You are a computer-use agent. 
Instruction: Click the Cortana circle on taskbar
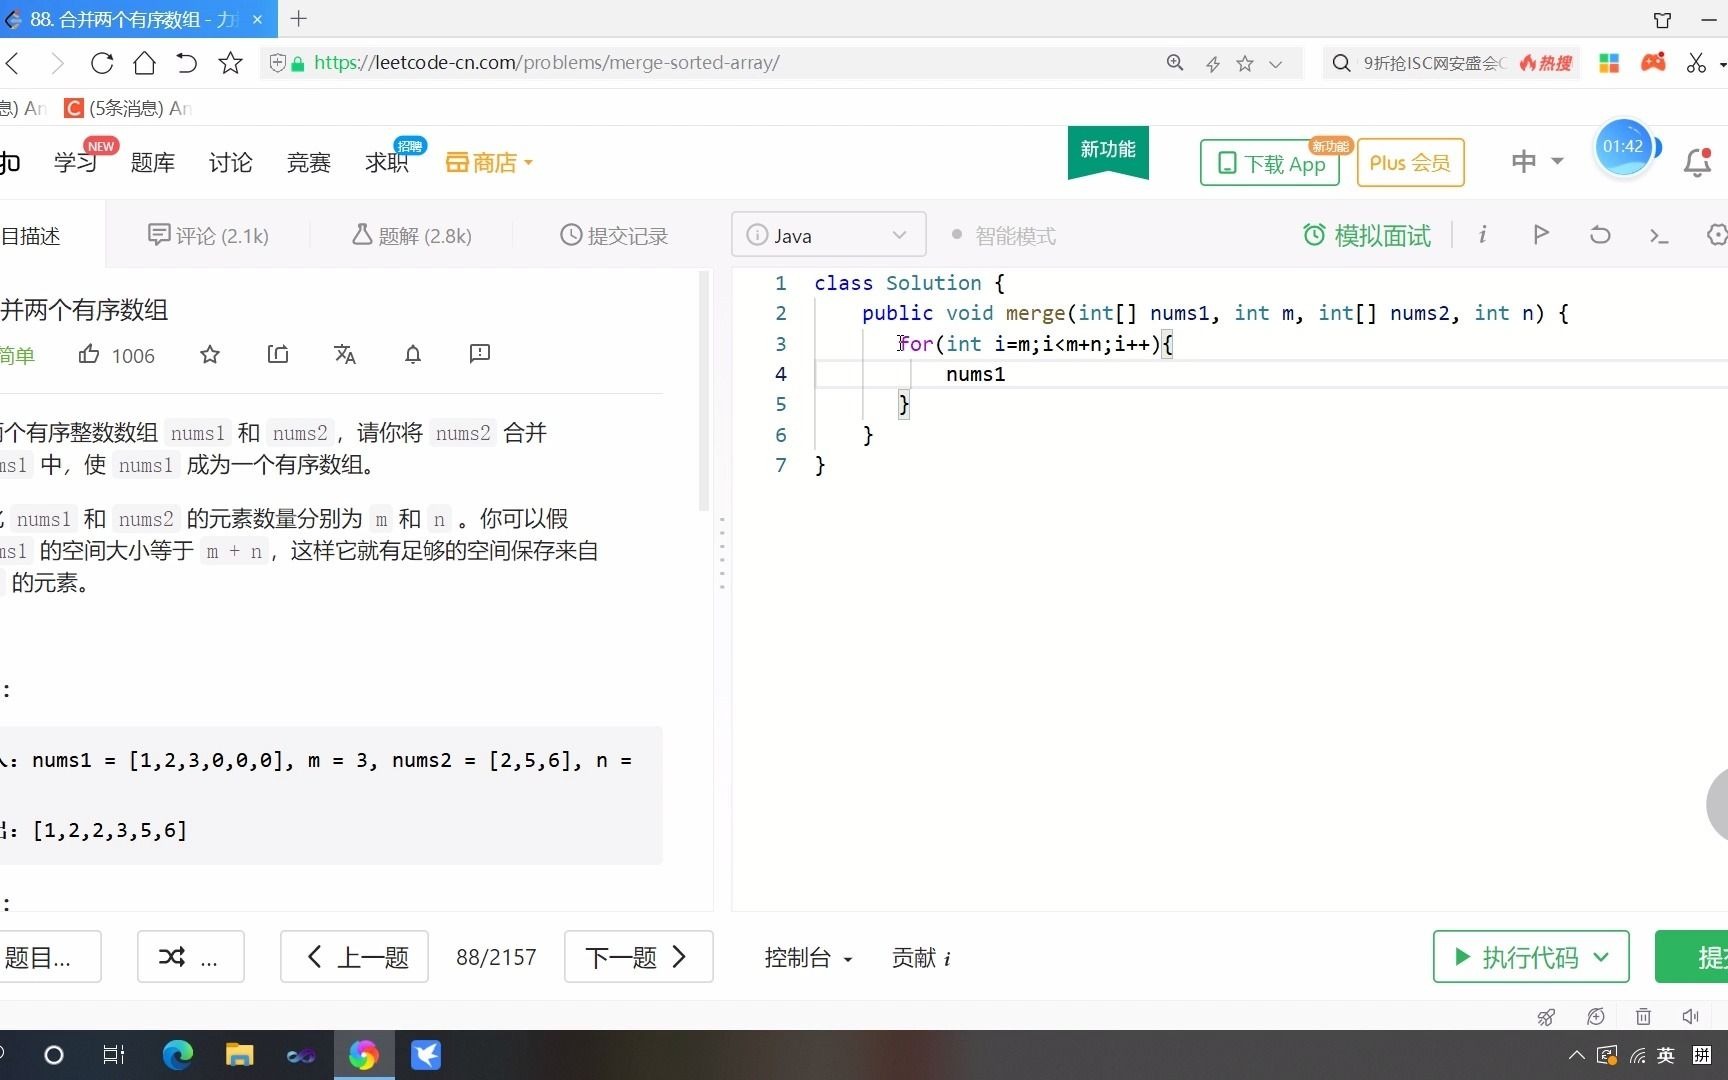(54, 1055)
